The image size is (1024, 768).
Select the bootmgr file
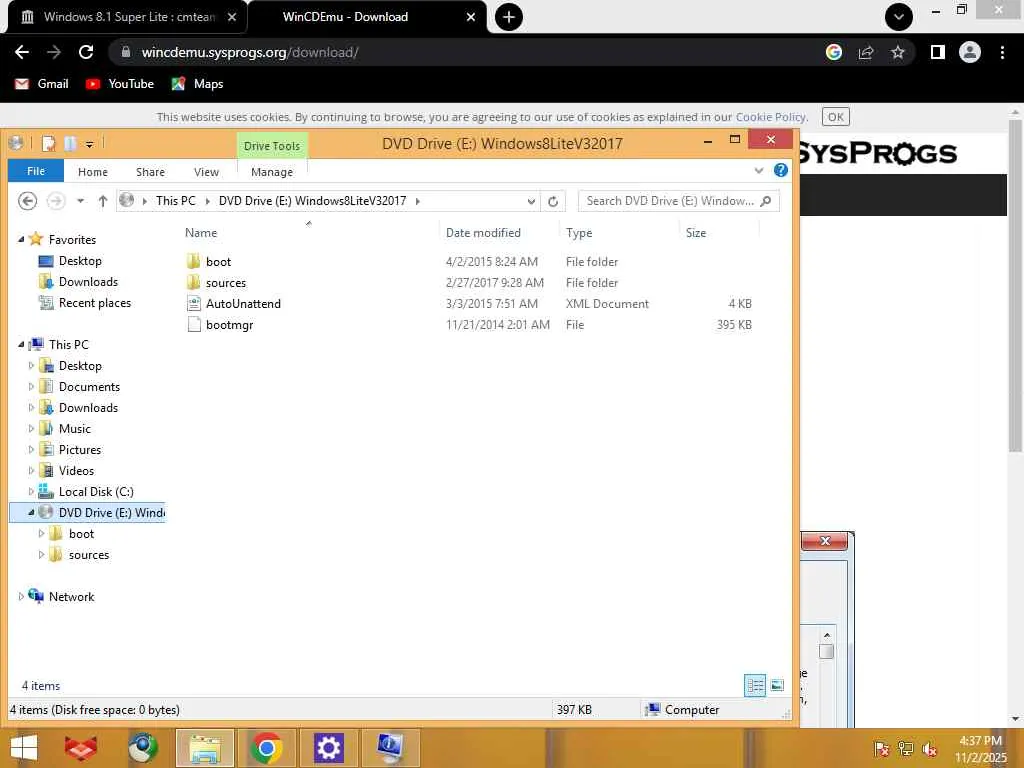[x=229, y=325]
